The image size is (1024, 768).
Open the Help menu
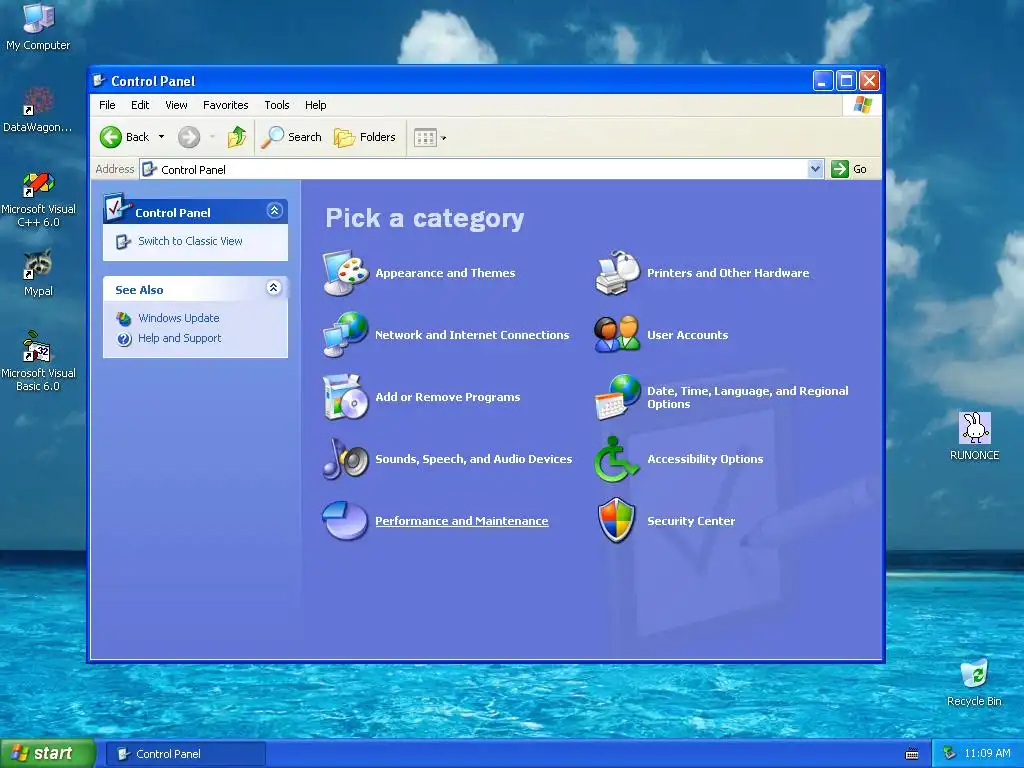315,105
